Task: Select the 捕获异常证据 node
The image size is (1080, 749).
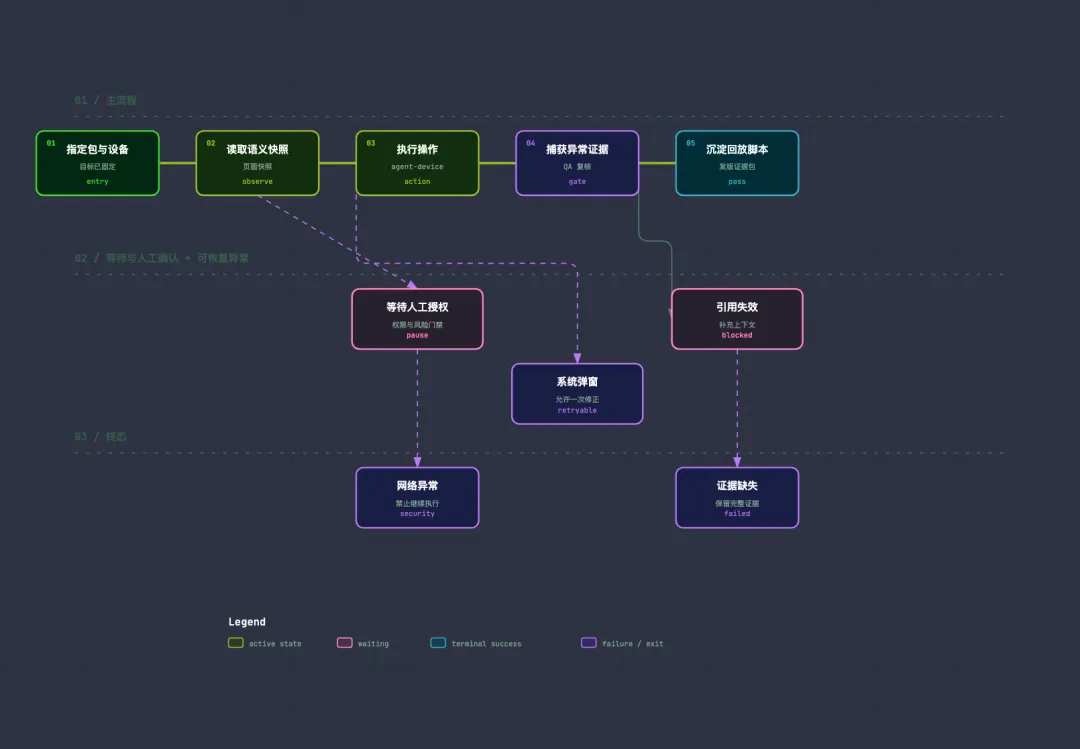Action: (x=577, y=163)
